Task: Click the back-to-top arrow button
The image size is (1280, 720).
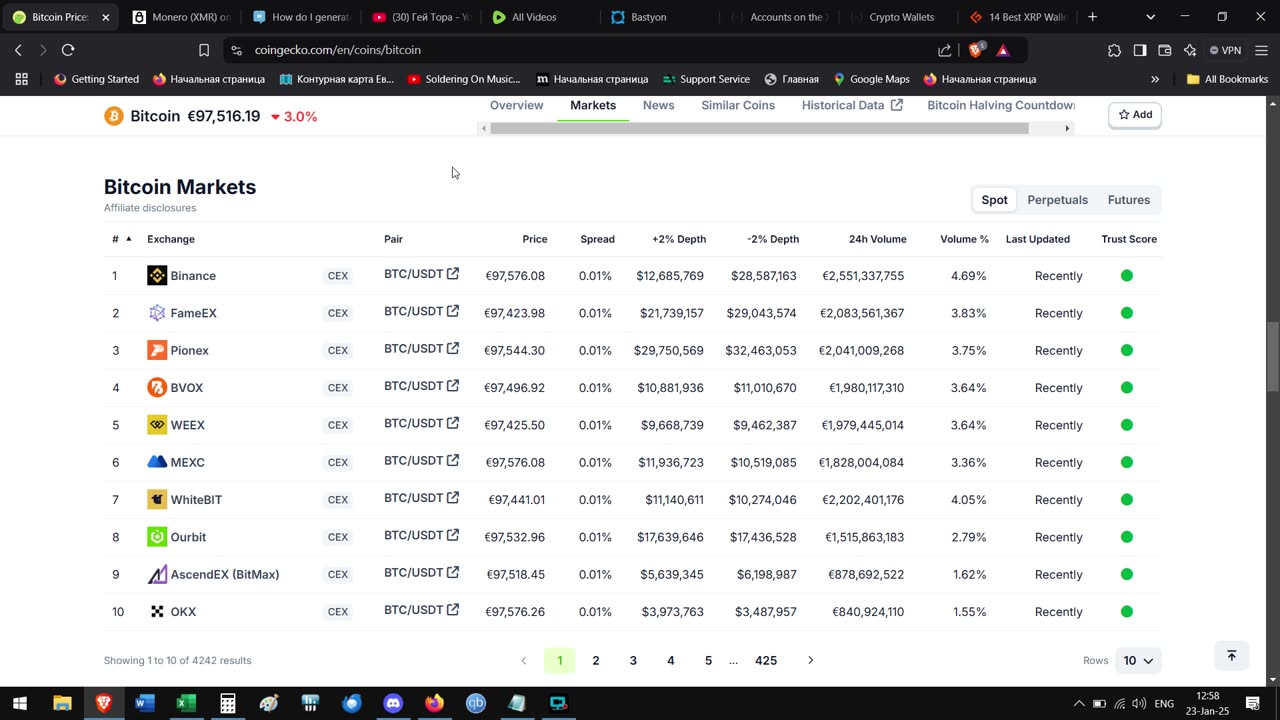Action: click(x=1232, y=656)
